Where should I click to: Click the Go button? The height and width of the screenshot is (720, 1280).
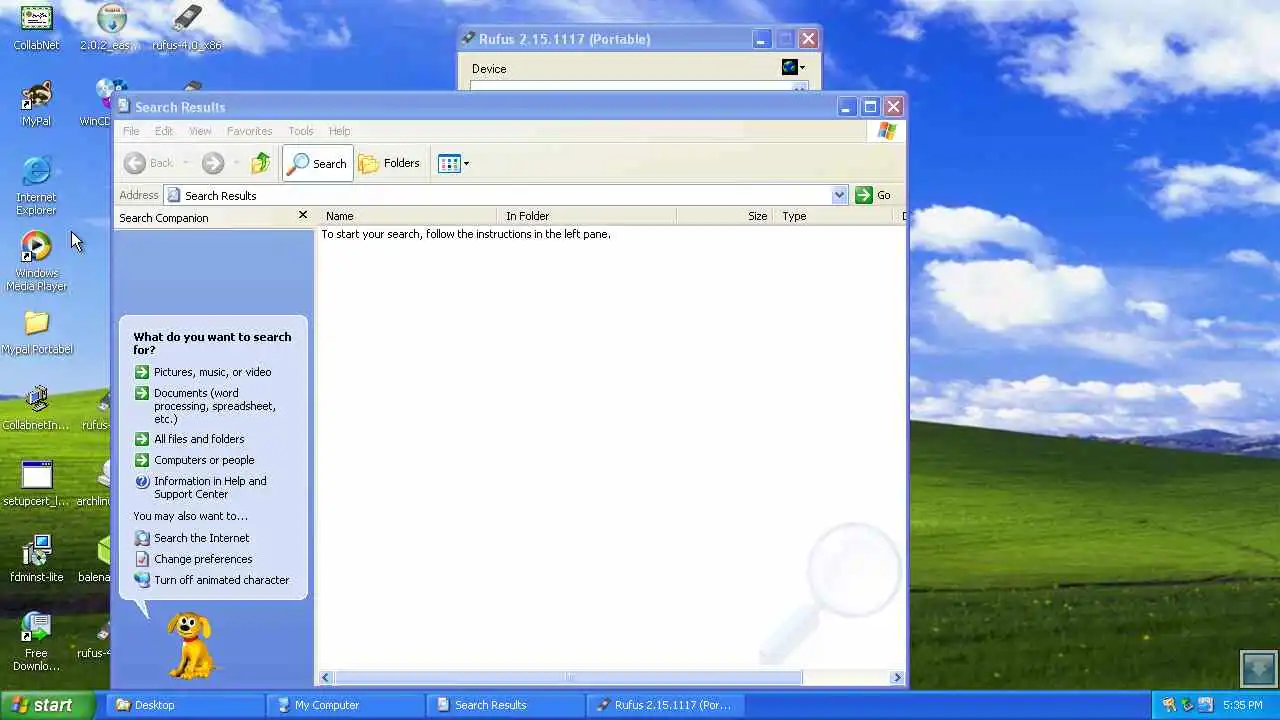point(873,195)
